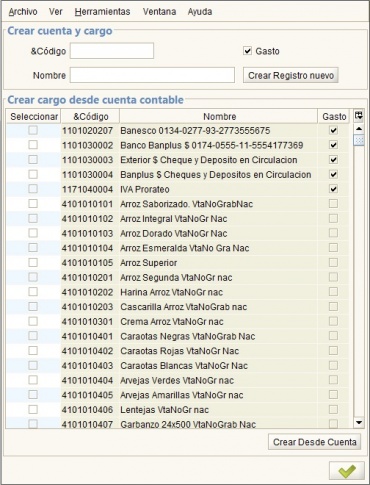Open the Ayuda menu
Image resolution: width=370 pixels, height=485 pixels.
pos(200,12)
